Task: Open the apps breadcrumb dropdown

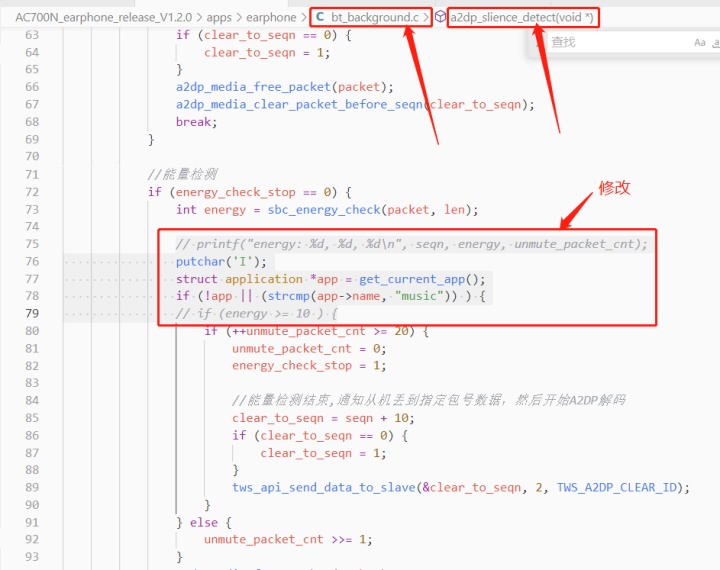Action: [219, 17]
